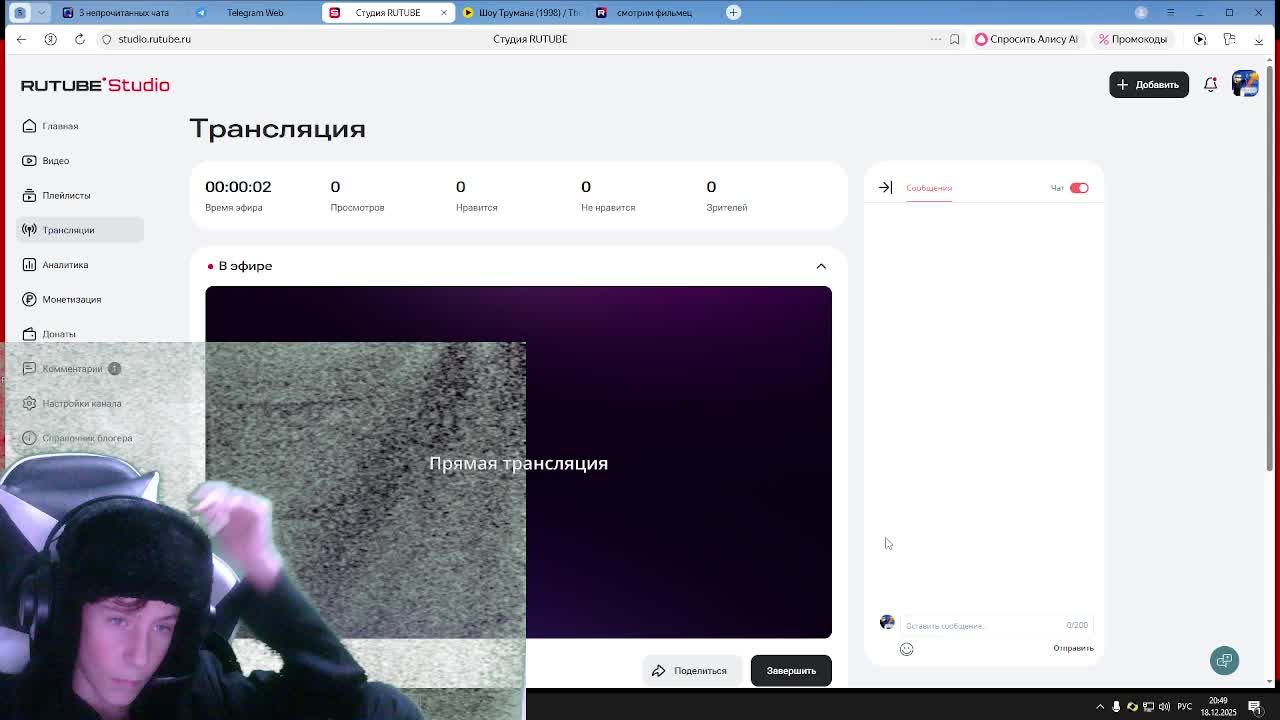
Task: Open the Аналитика chart icon
Action: pyautogui.click(x=29, y=264)
